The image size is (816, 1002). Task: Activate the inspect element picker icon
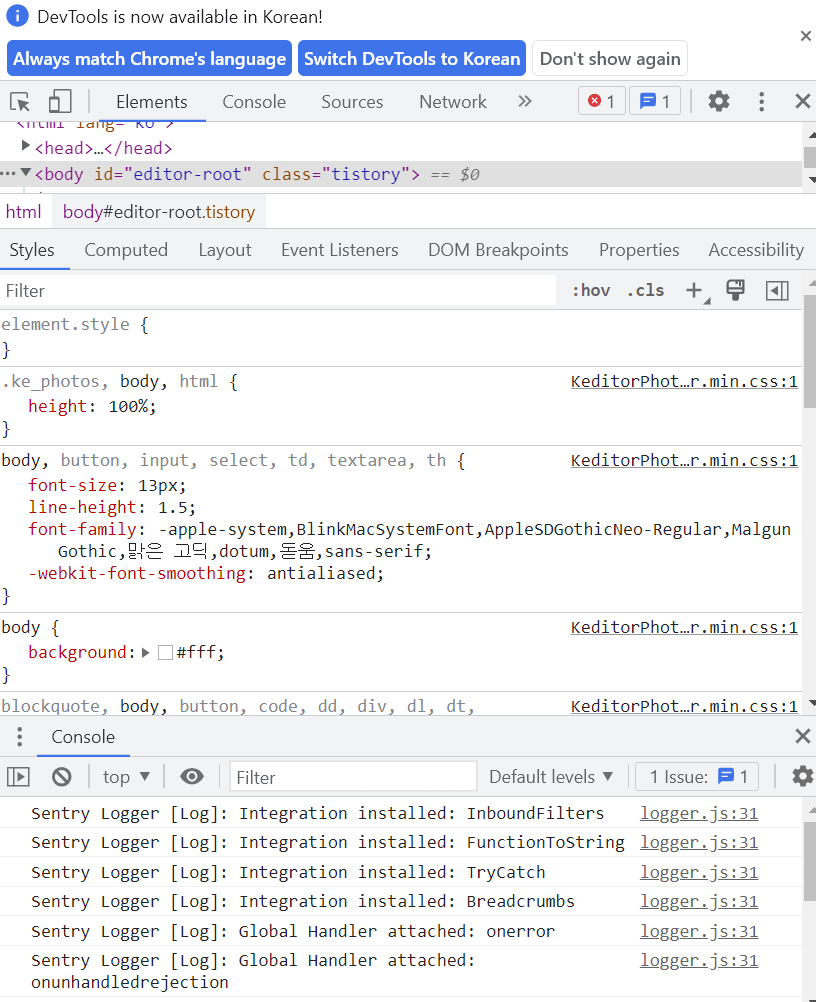coord(20,102)
